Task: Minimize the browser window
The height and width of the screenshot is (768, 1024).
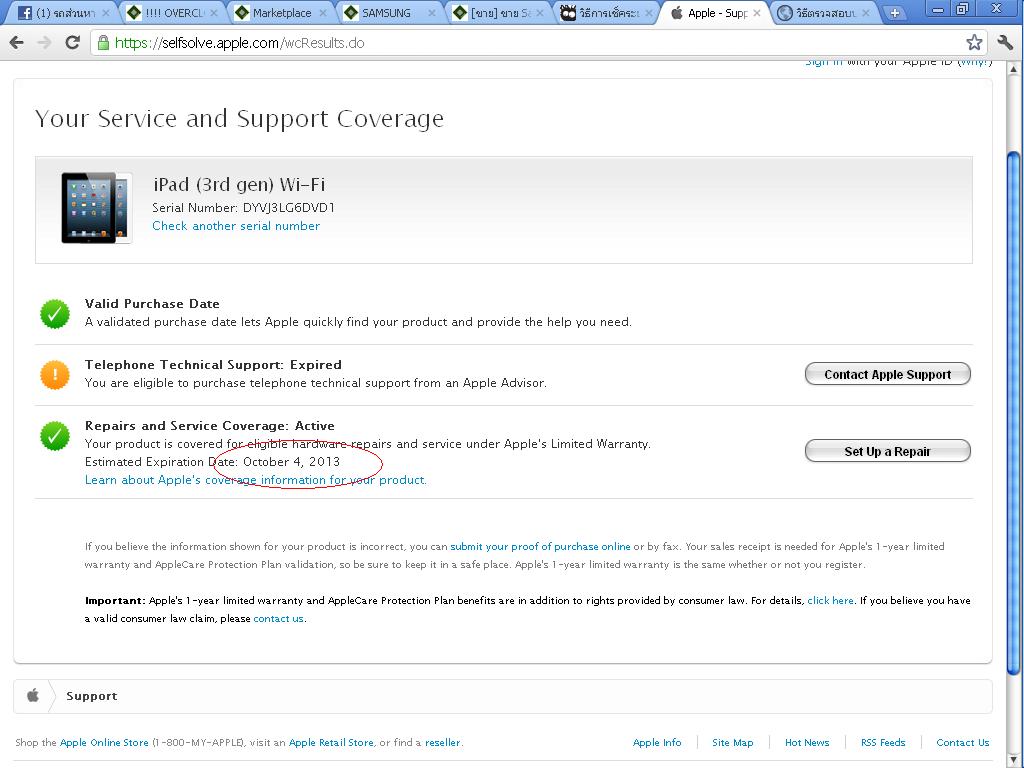Action: [938, 9]
